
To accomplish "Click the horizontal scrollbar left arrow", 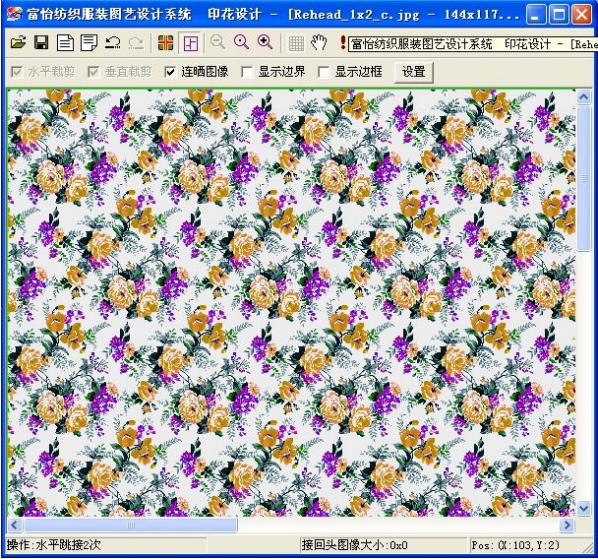I will (x=14, y=525).
